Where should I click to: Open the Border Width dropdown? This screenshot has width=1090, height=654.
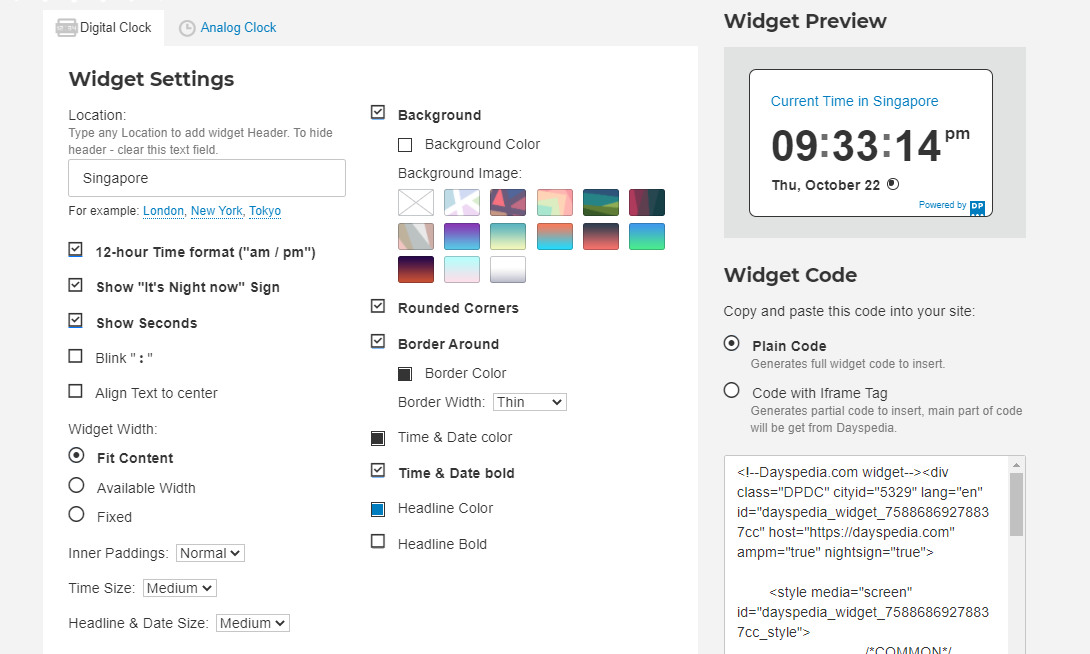click(x=529, y=402)
